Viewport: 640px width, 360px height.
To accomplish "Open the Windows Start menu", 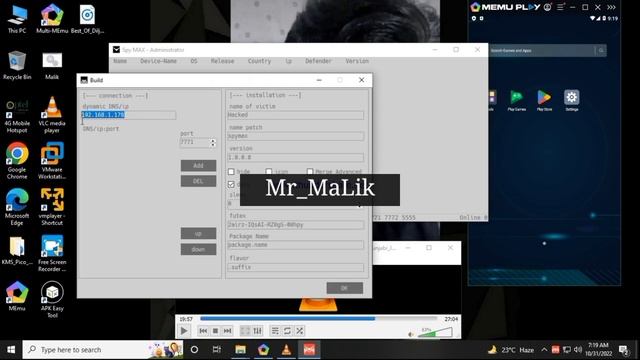I will click(11, 350).
